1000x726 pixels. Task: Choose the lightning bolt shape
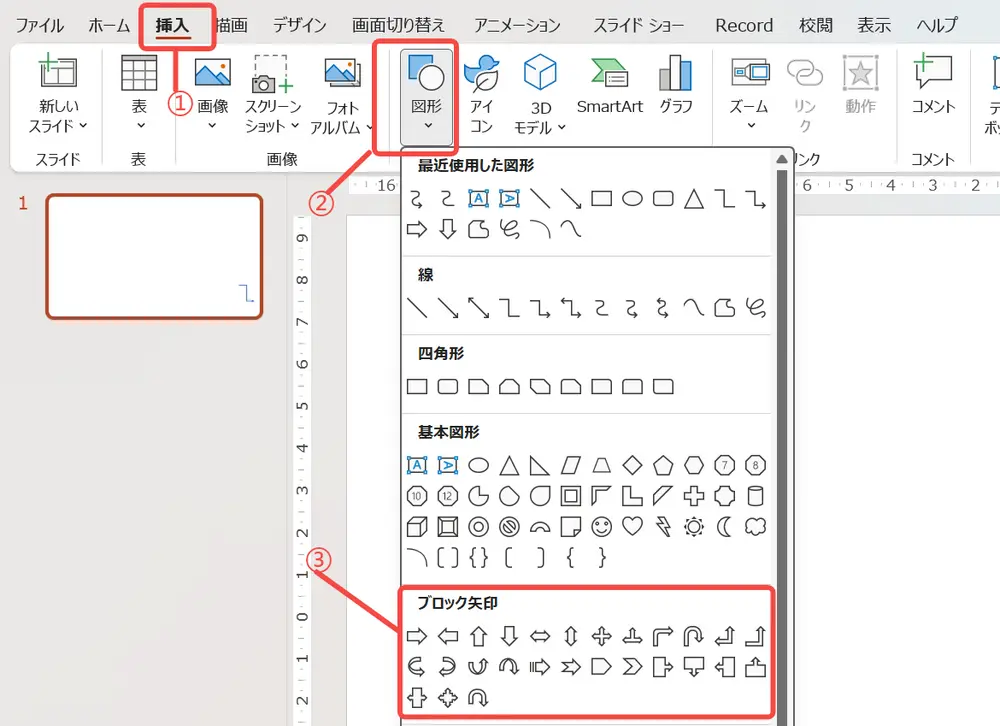pos(663,527)
